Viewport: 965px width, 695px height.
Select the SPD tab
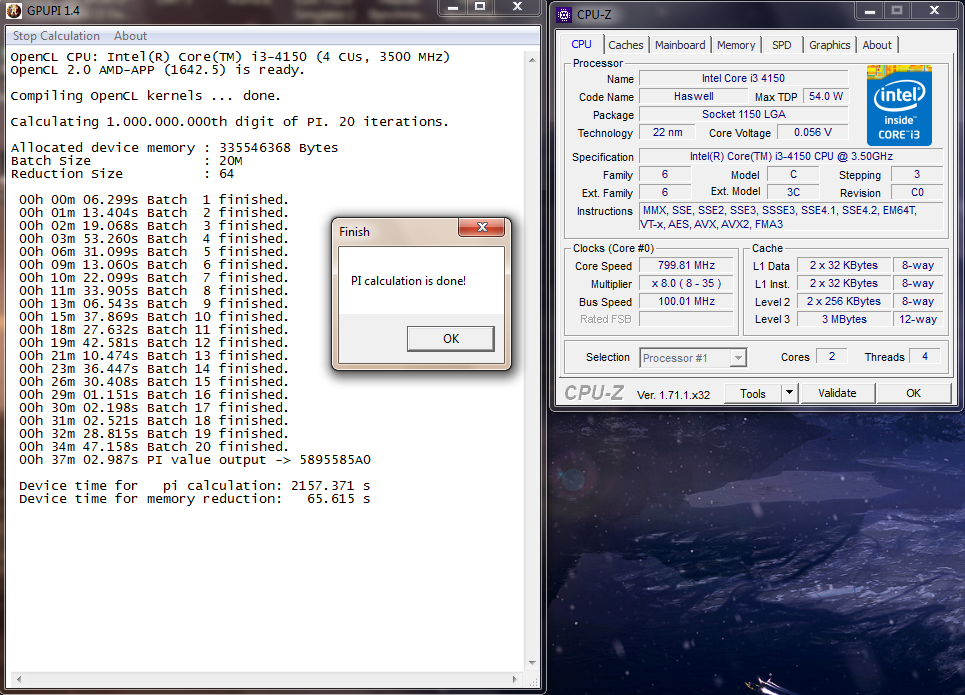781,45
